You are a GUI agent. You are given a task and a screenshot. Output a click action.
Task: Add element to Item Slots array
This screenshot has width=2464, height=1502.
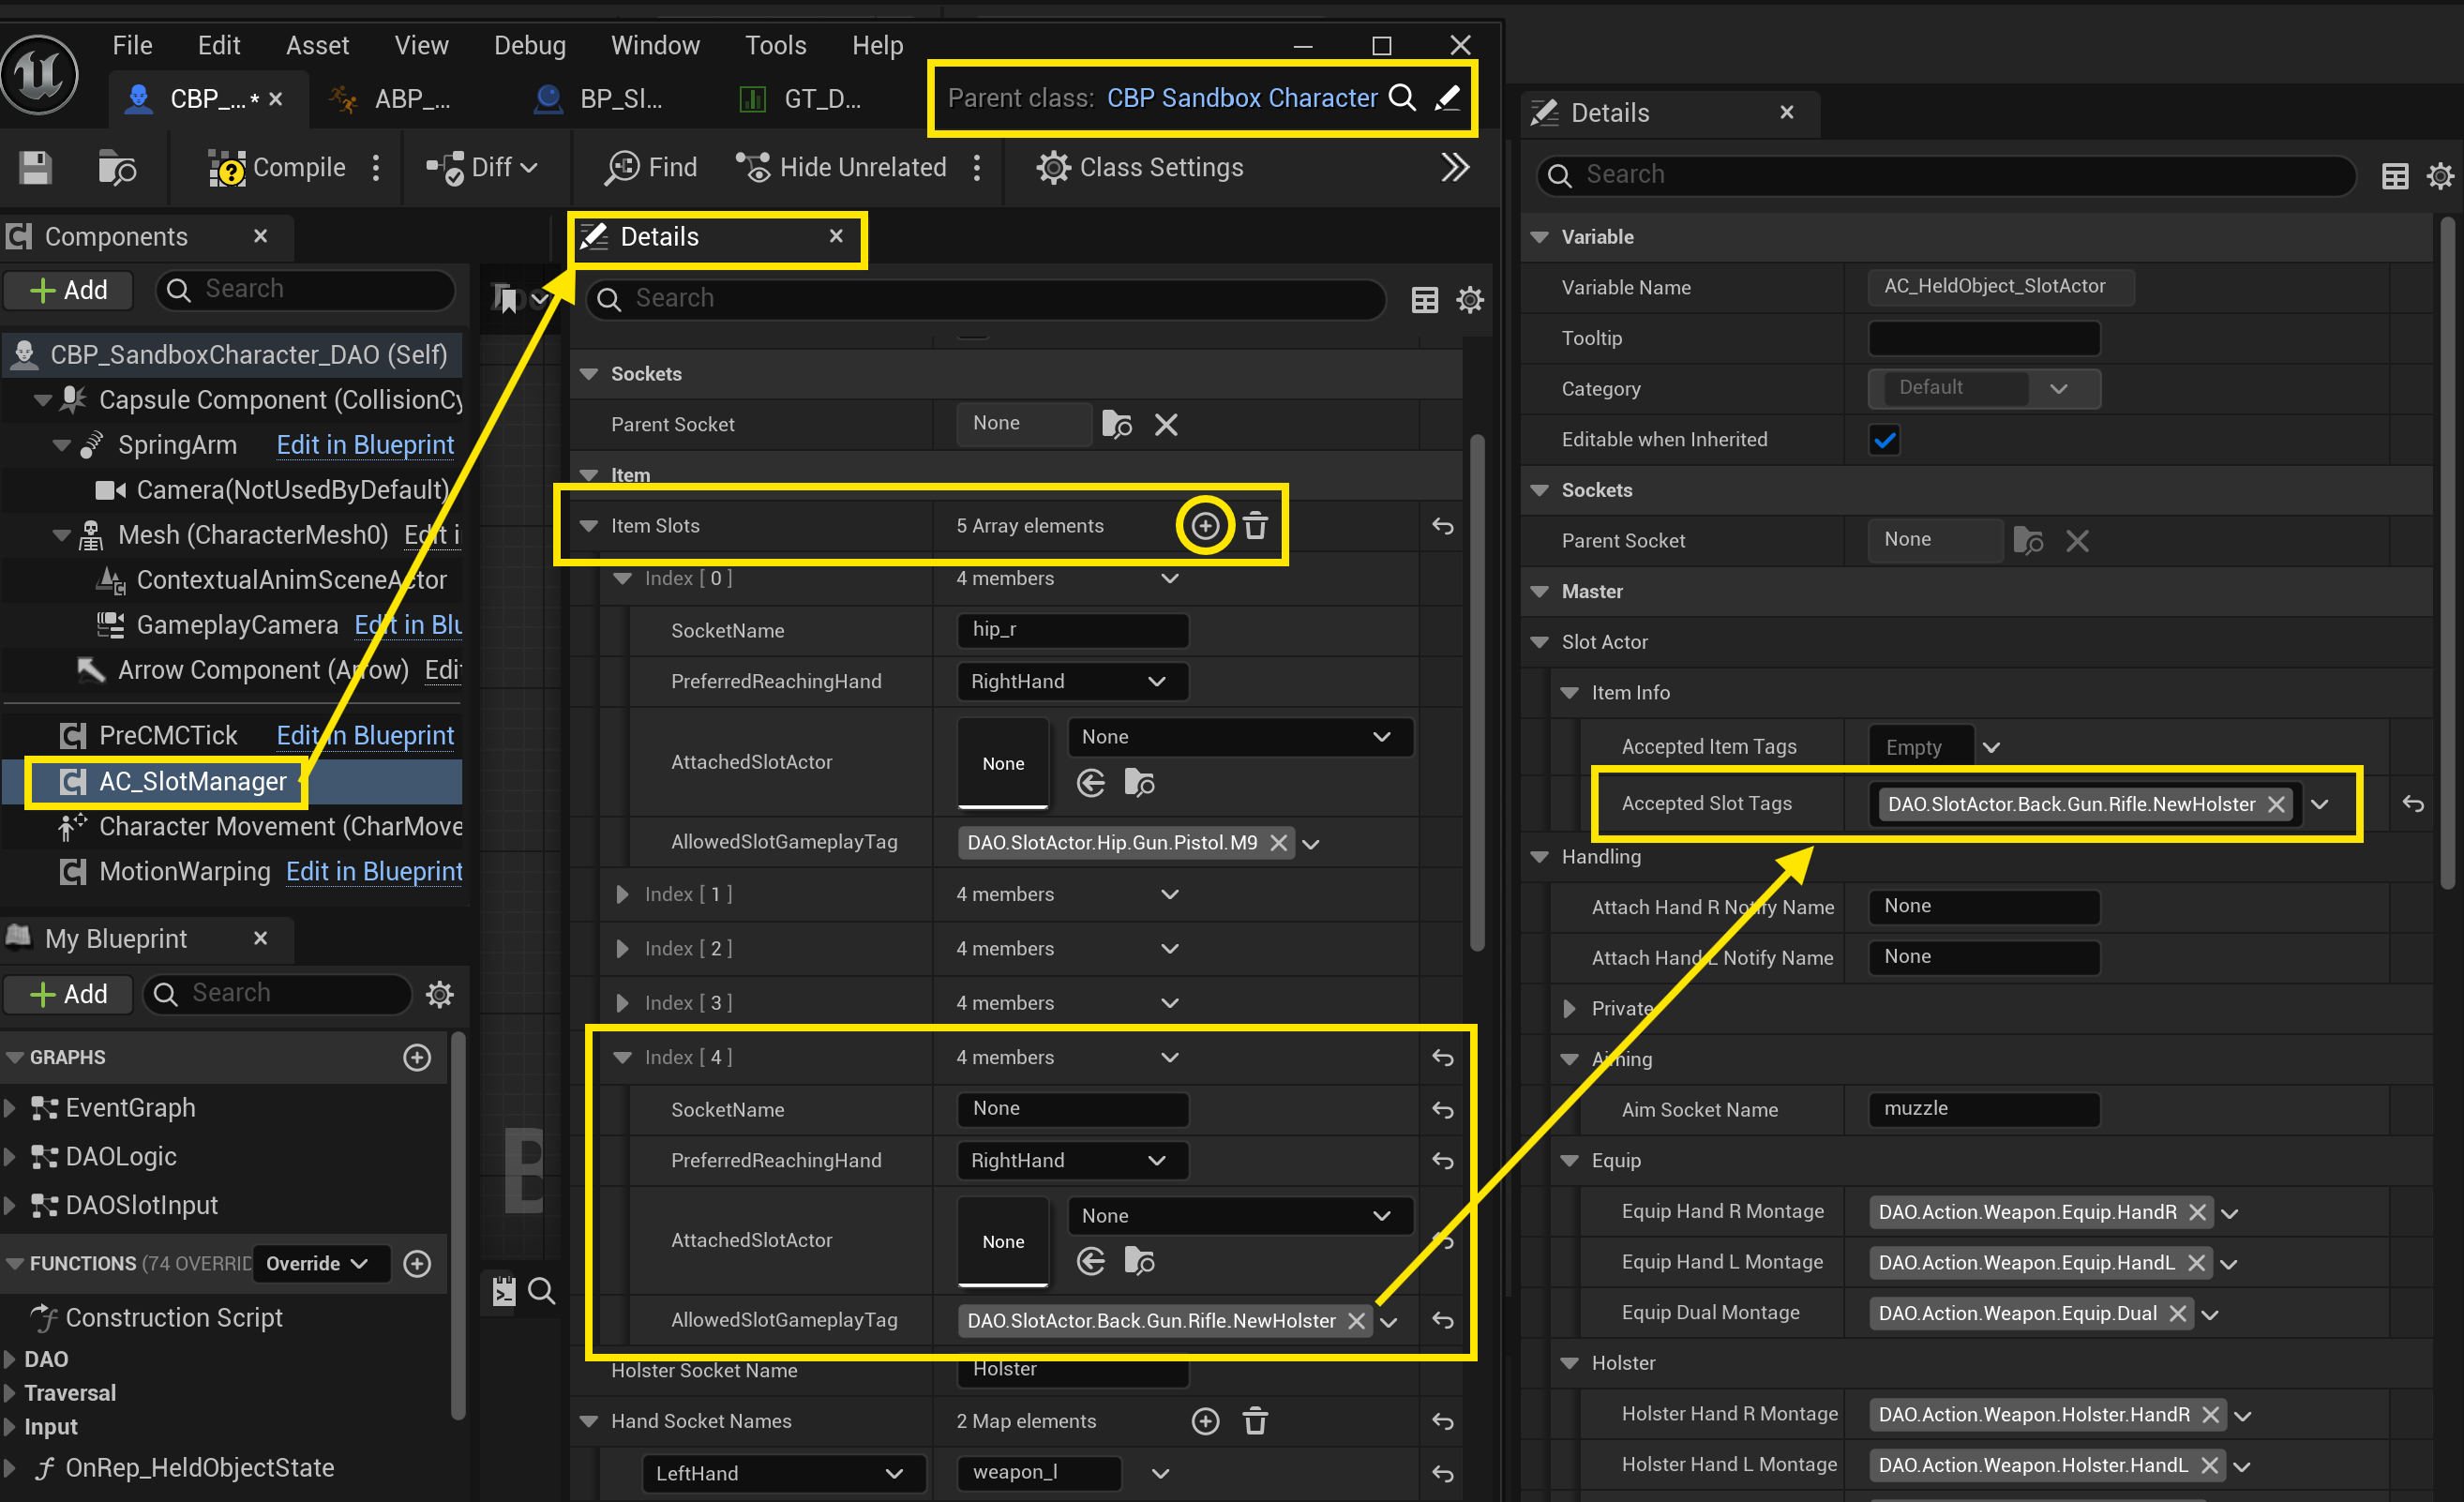(1205, 525)
